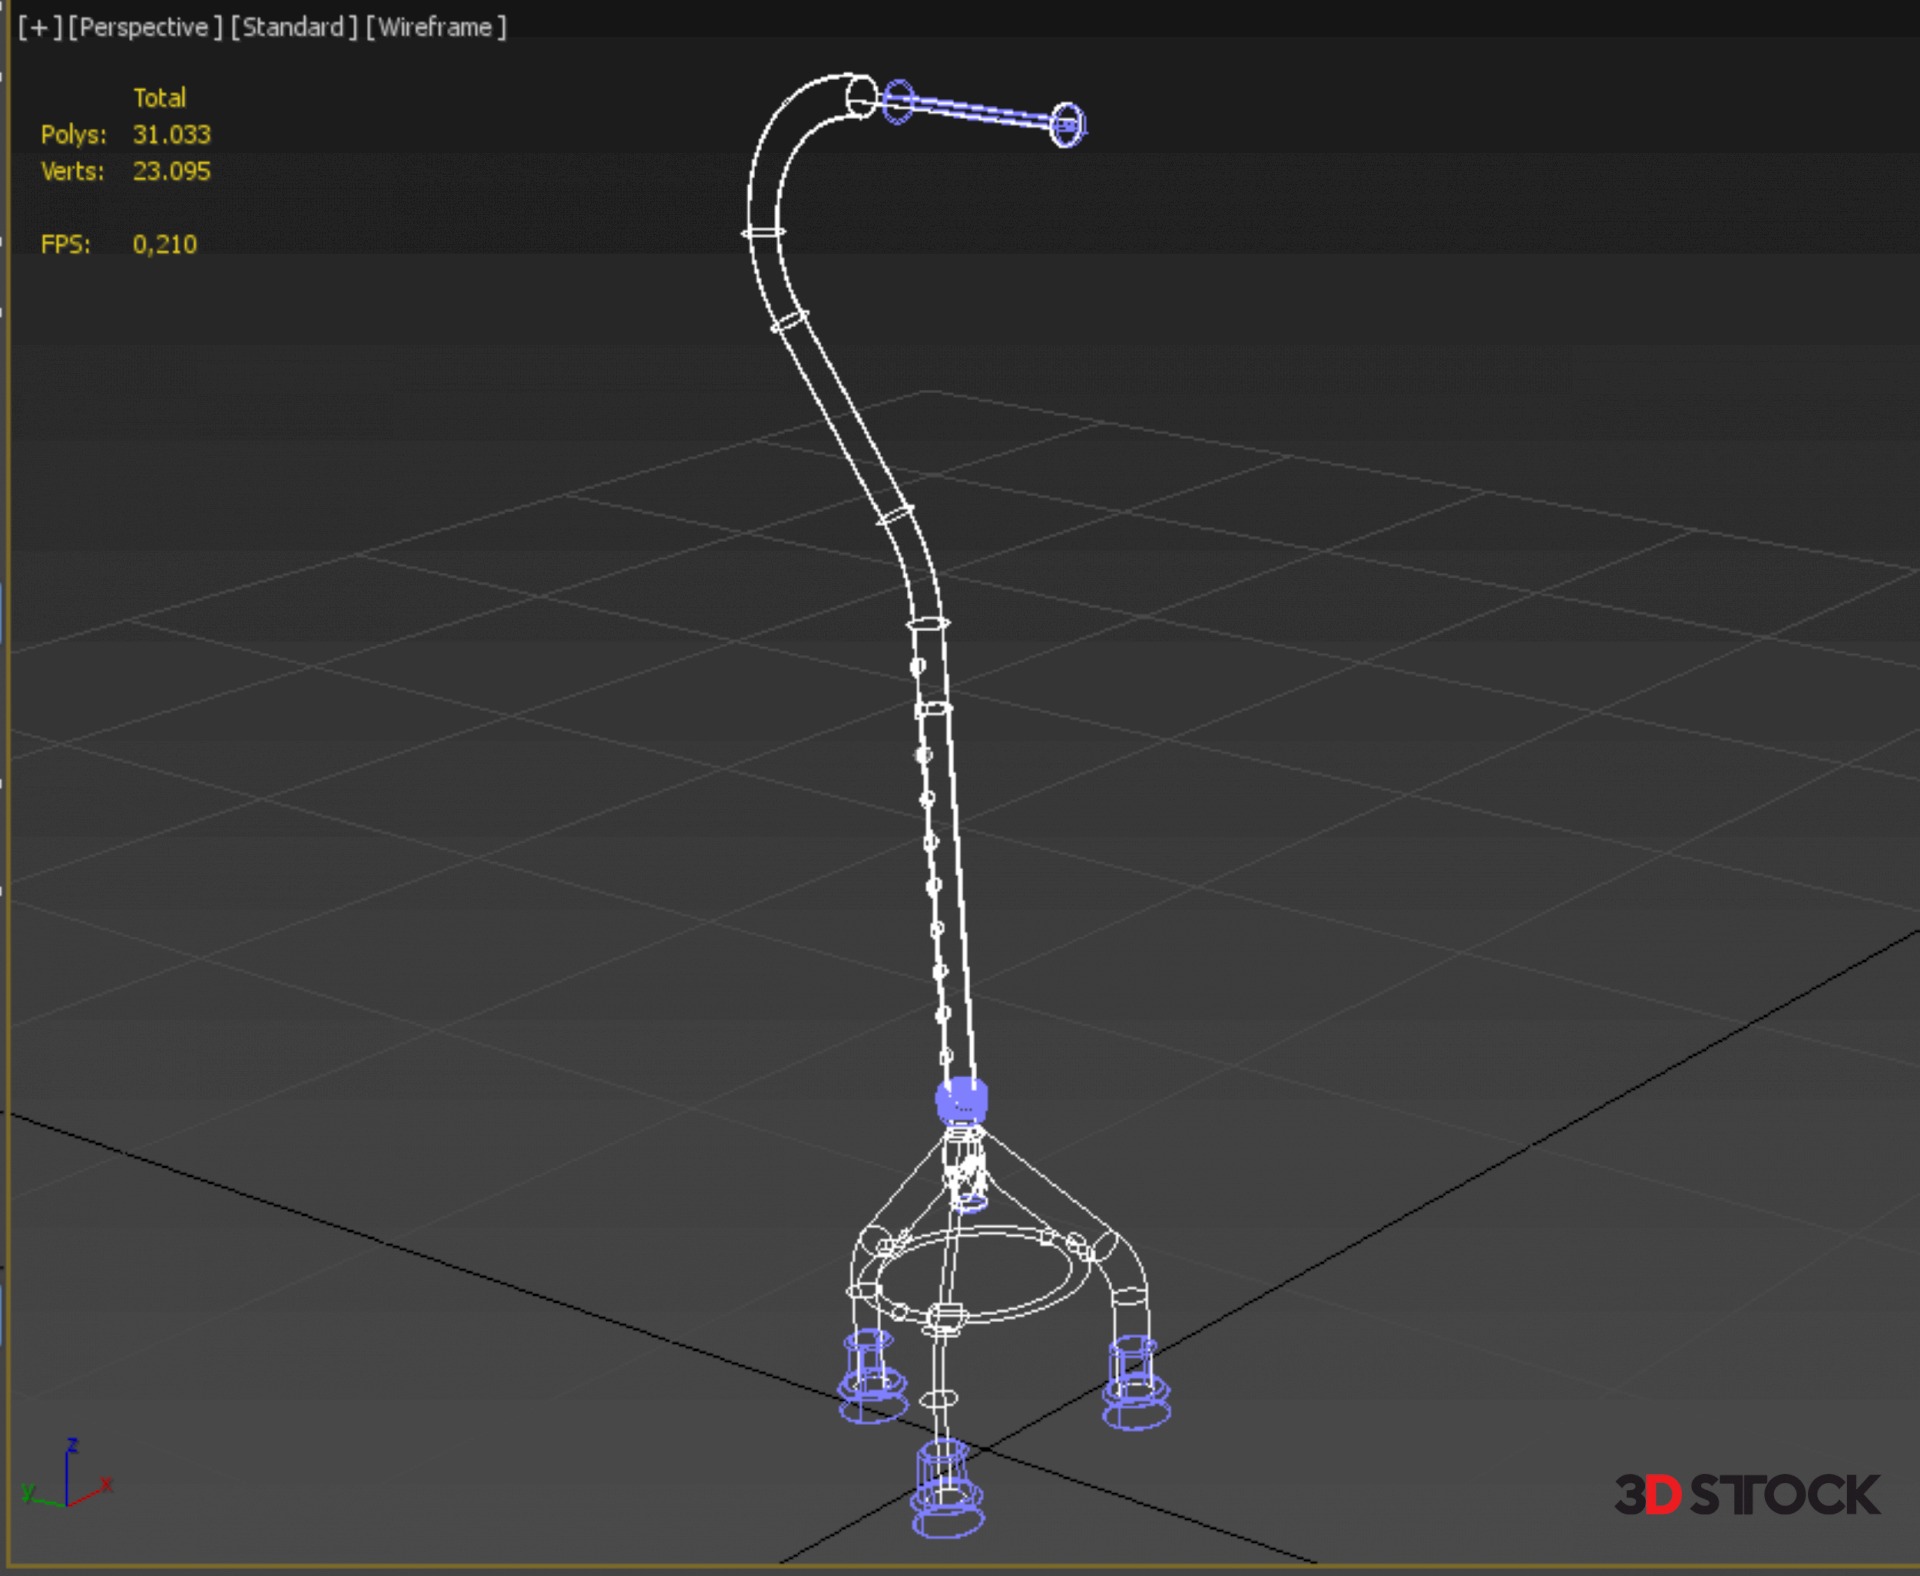Open the Perspective viewport label menu
Screen dimensions: 1920x1576
point(144,27)
